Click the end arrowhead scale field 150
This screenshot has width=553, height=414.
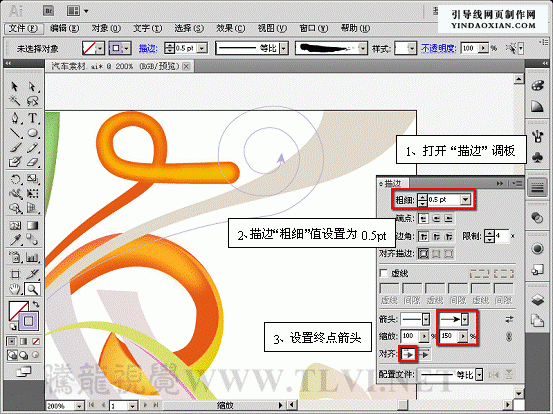449,336
